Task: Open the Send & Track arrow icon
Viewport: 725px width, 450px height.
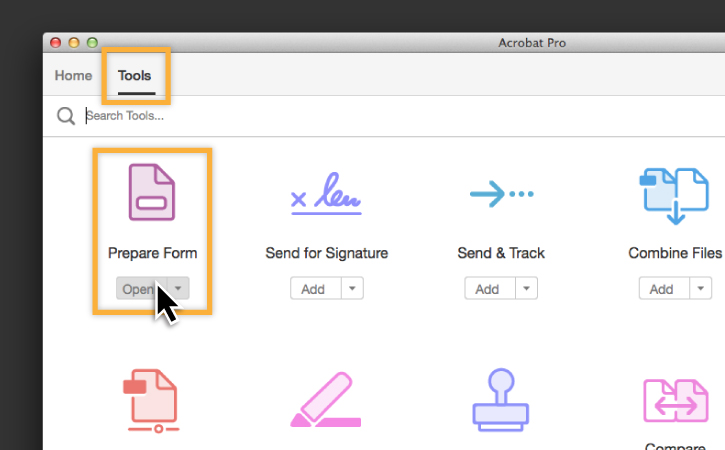Action: [x=502, y=194]
